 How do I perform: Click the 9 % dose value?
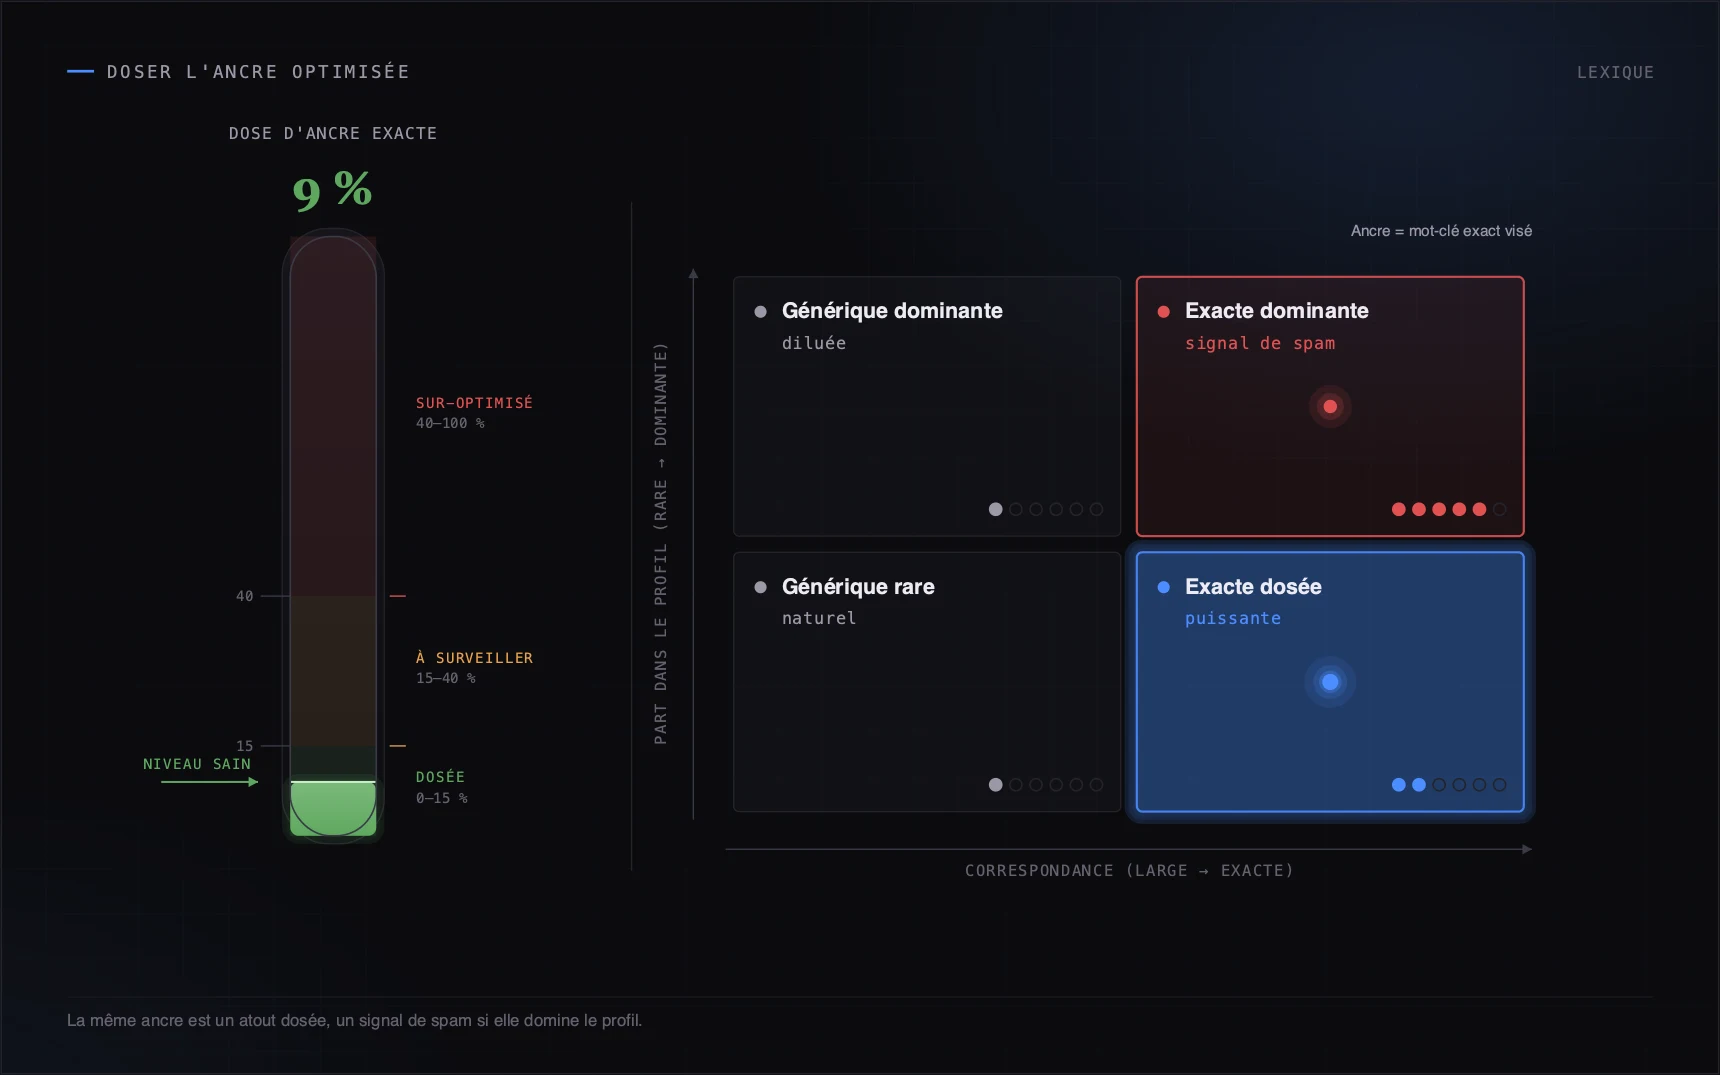click(332, 190)
